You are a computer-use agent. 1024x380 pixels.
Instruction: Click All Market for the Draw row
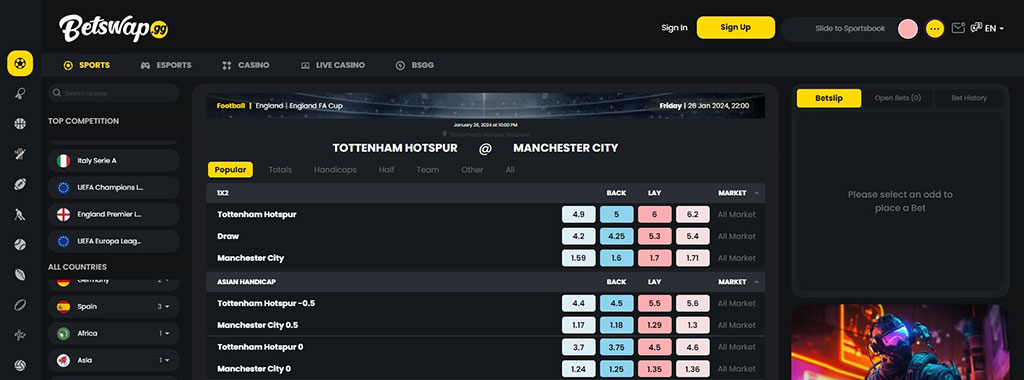tap(736, 236)
